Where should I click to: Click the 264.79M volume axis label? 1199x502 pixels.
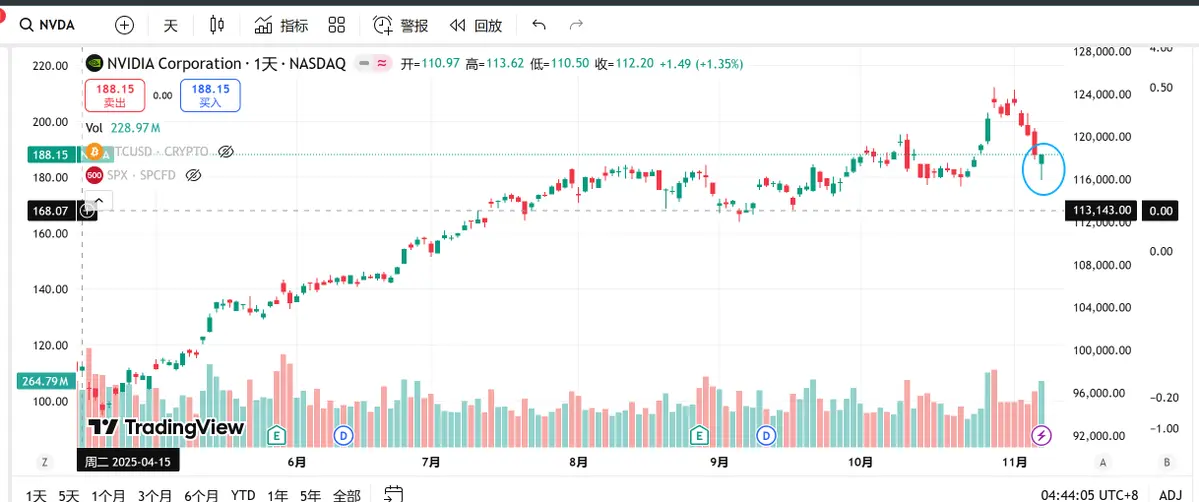(47, 380)
